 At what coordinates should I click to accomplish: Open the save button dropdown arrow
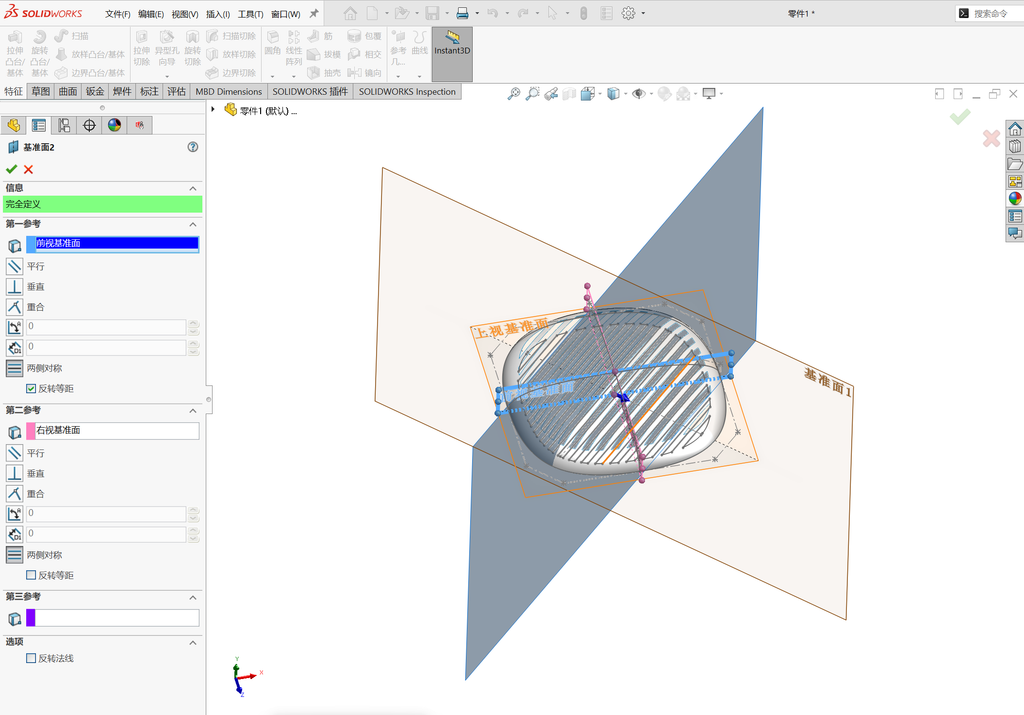(x=447, y=13)
